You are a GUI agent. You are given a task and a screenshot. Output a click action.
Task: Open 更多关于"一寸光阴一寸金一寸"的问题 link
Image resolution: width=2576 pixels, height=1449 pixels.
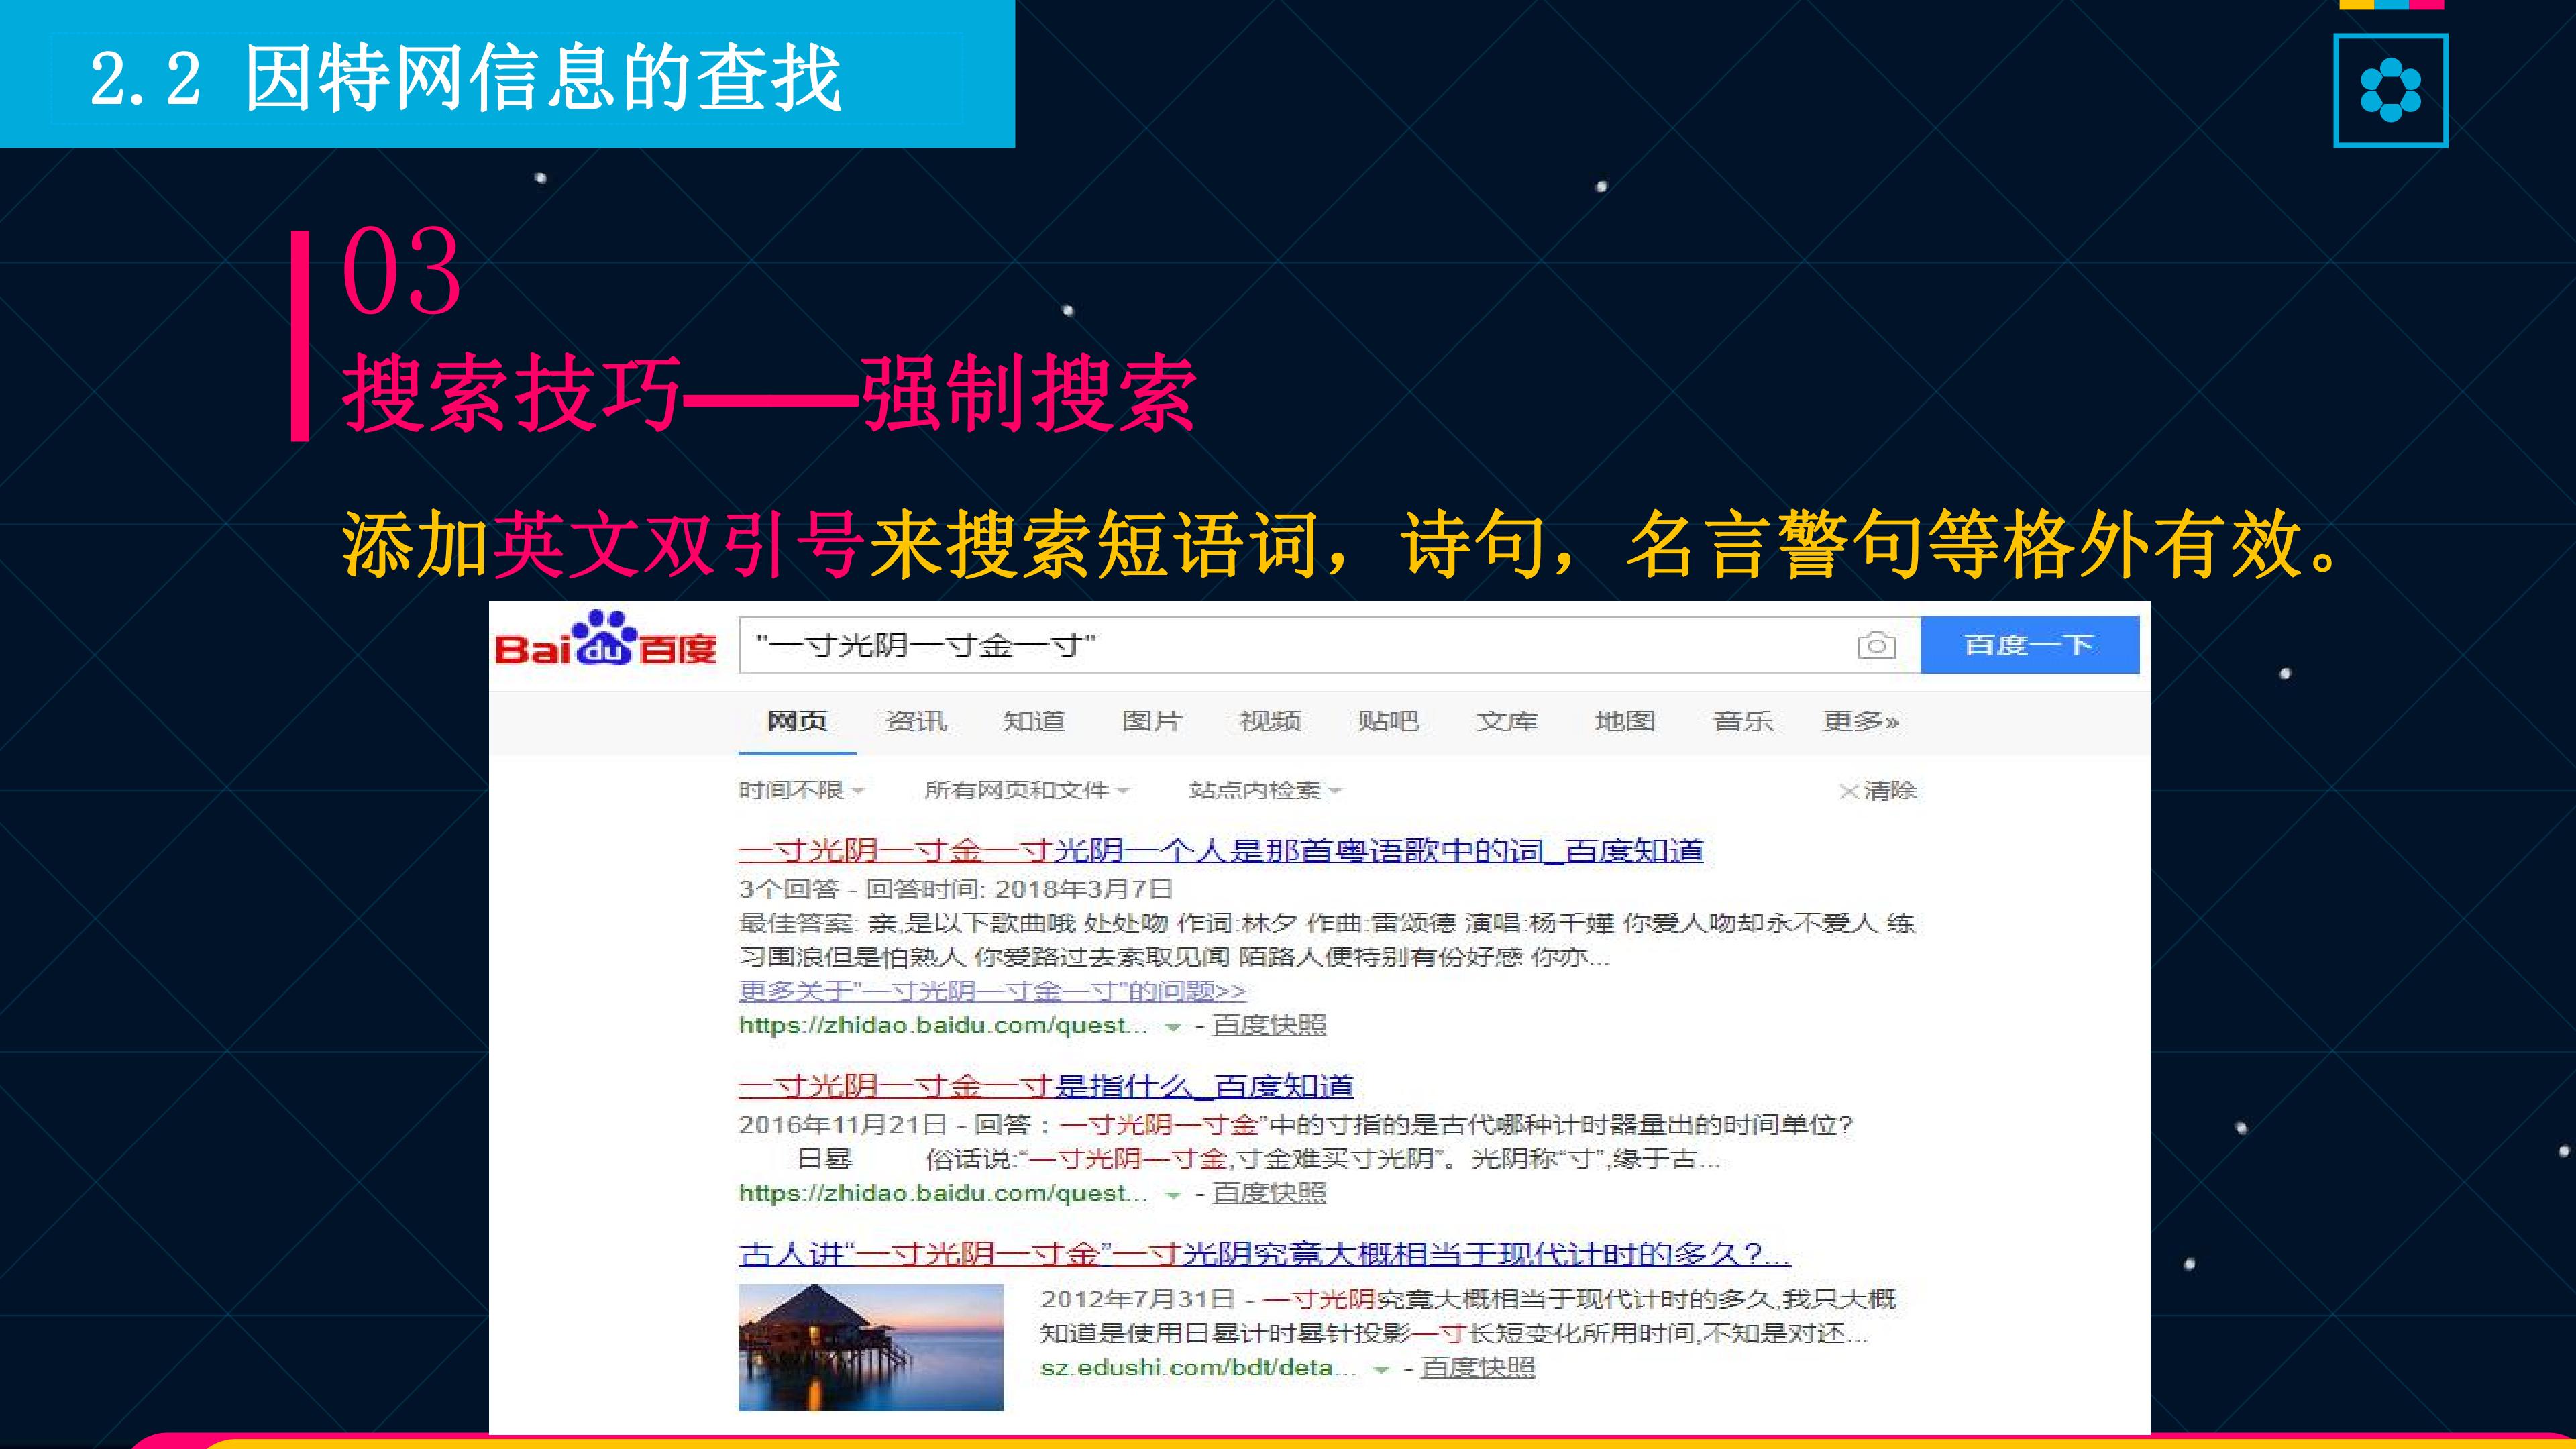992,991
